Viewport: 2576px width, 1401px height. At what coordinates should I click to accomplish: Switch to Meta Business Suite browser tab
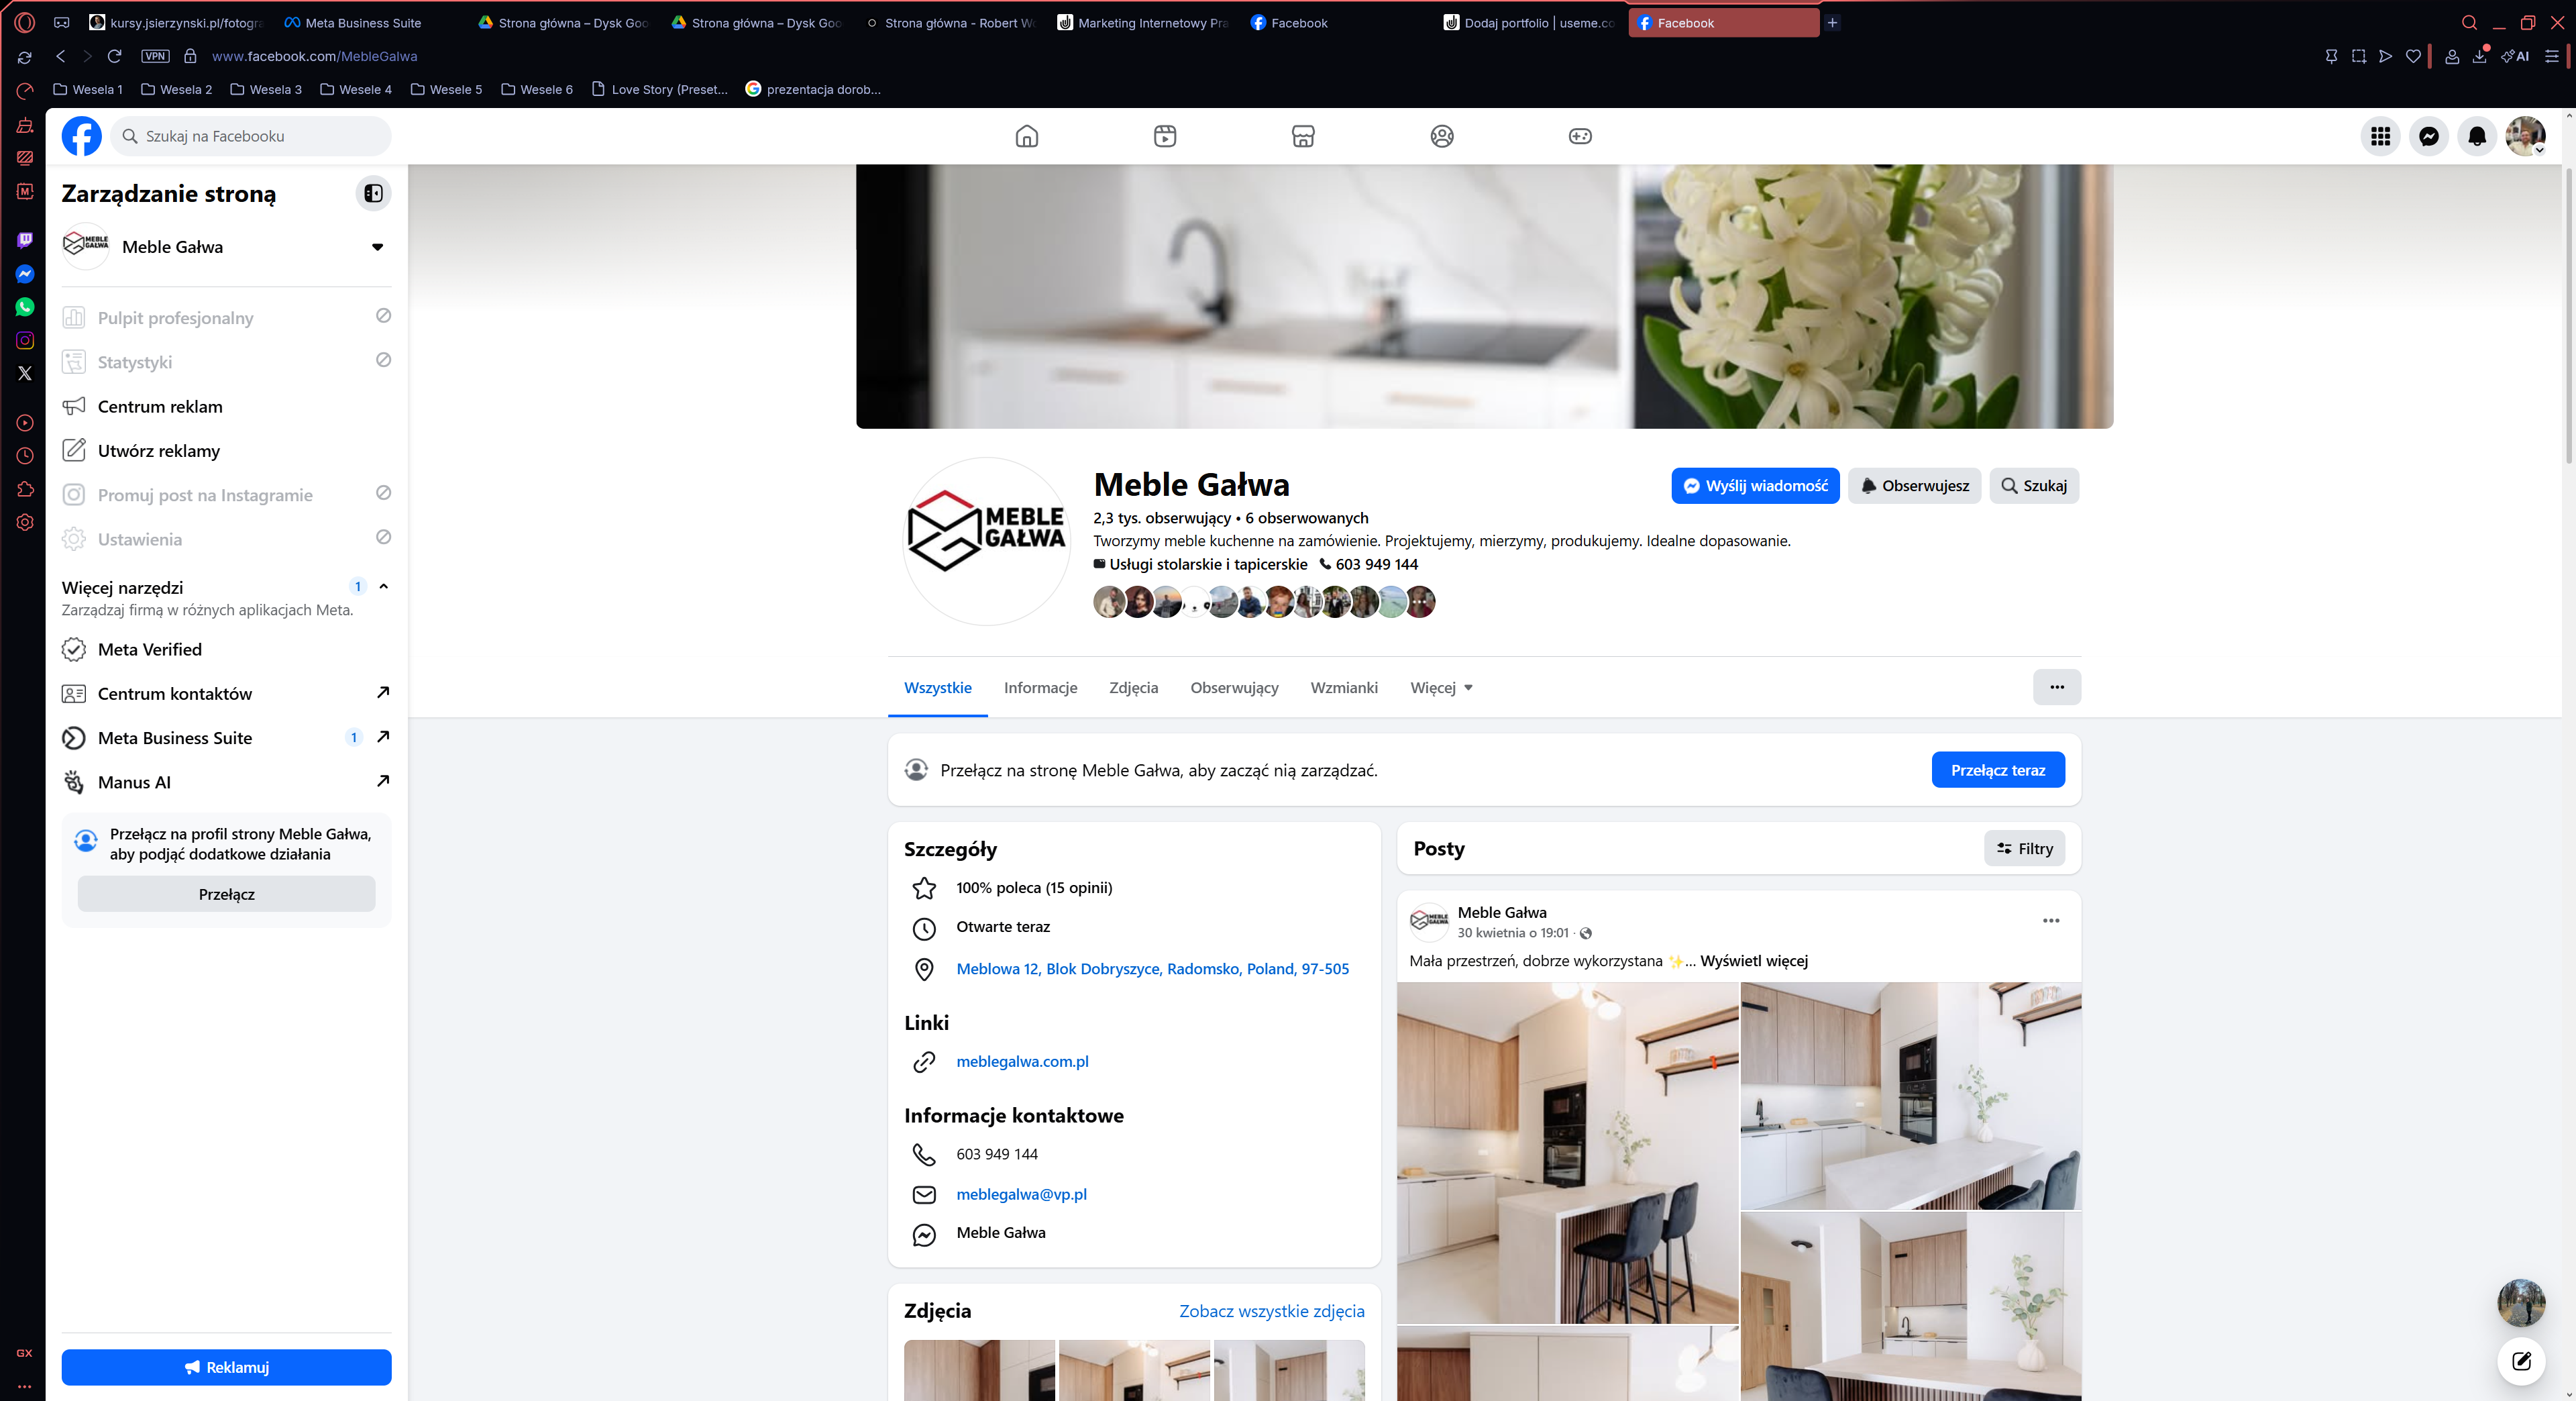(364, 23)
